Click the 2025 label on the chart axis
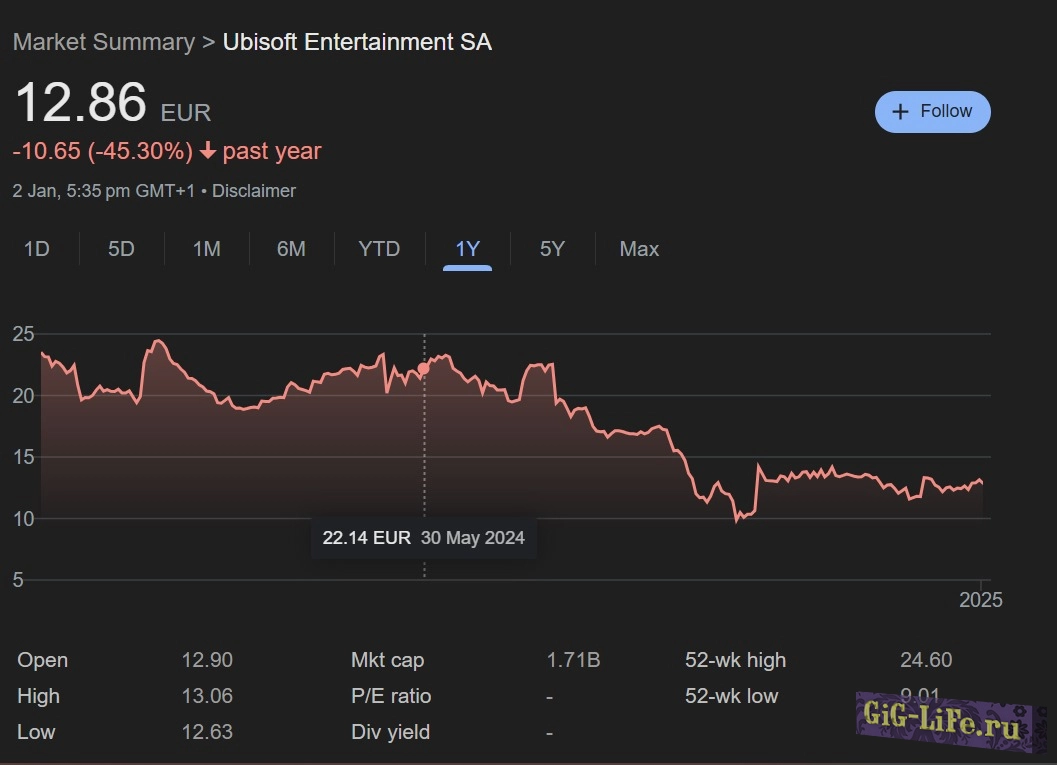Viewport: 1057px width, 765px height. 980,600
